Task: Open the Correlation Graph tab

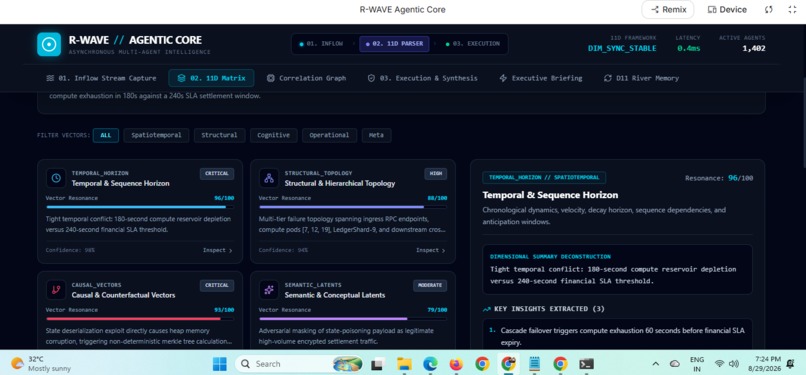Action: click(x=306, y=78)
